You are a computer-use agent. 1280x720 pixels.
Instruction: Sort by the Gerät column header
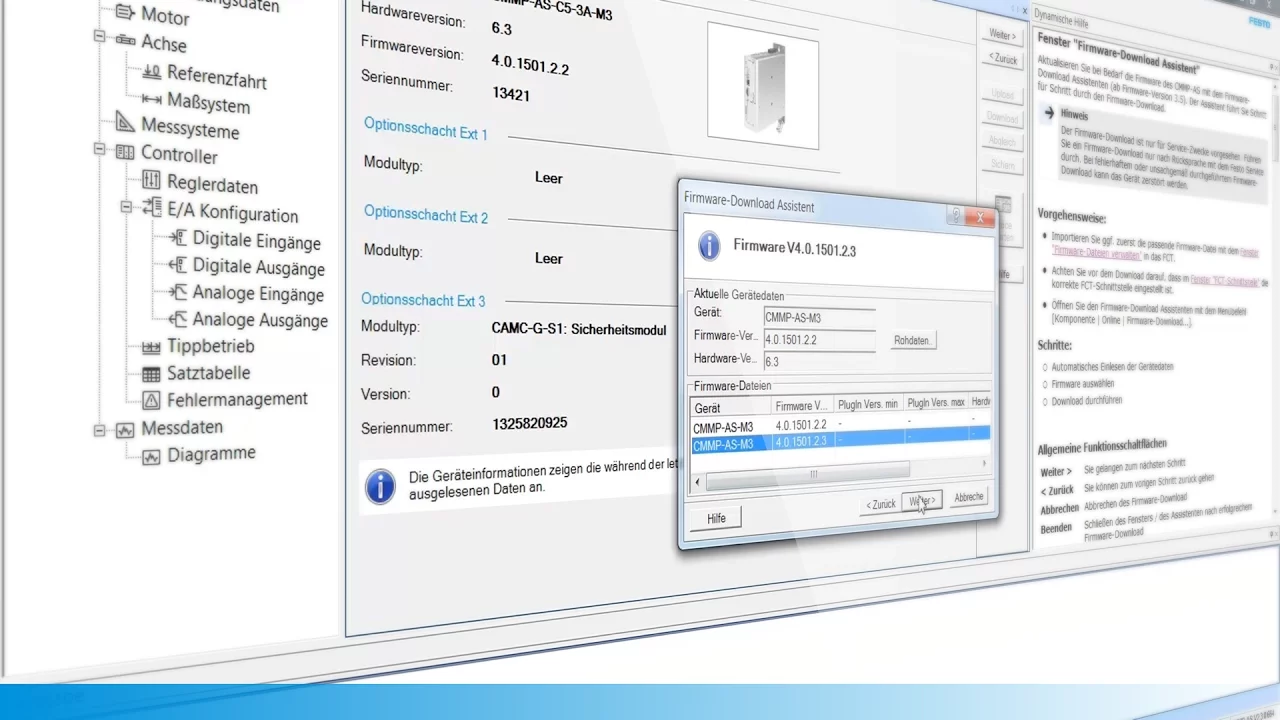tap(731, 409)
